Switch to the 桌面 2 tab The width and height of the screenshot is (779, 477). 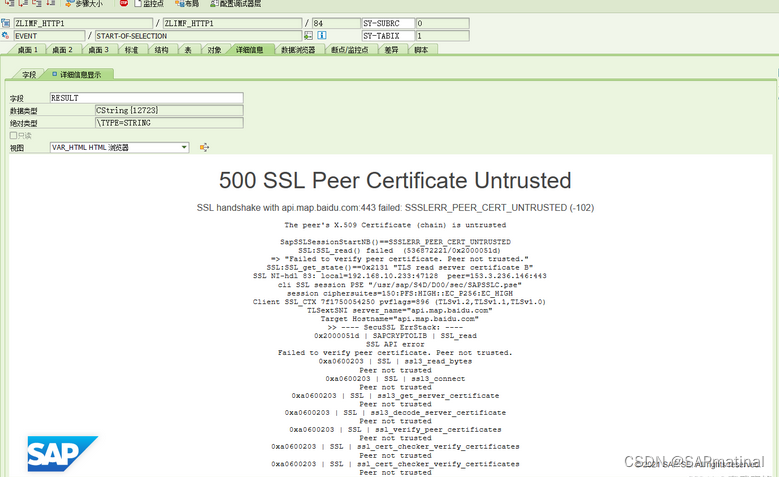click(62, 50)
